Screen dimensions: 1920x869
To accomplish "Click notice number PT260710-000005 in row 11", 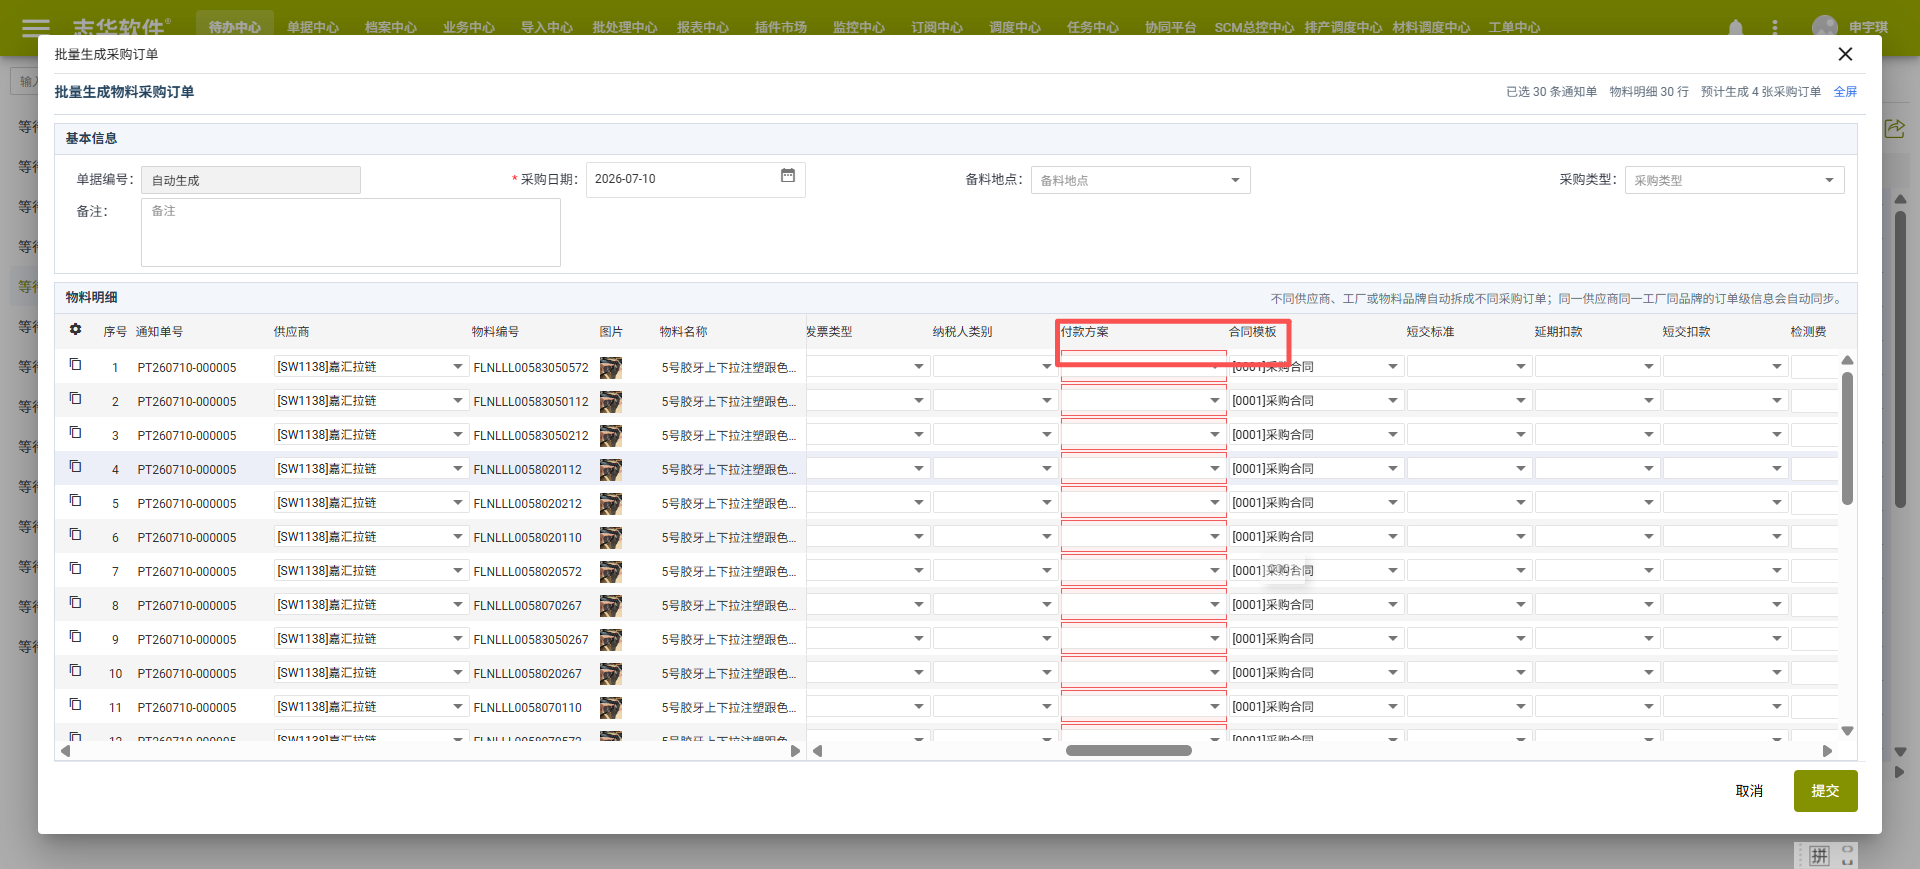I will coord(187,708).
